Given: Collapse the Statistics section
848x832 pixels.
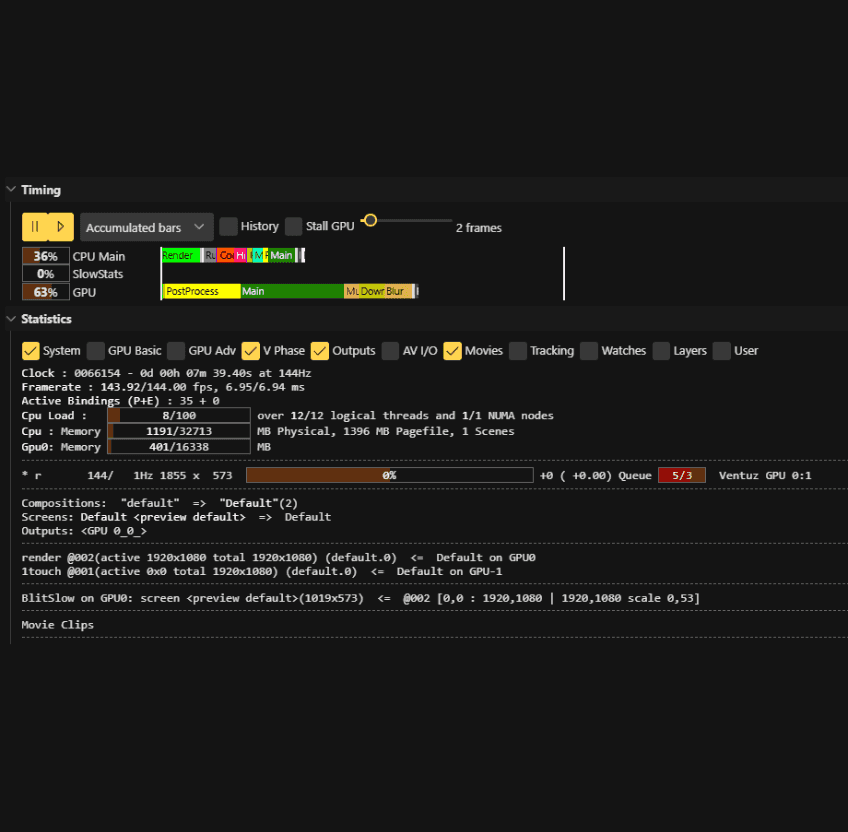Looking at the screenshot, I should point(11,319).
